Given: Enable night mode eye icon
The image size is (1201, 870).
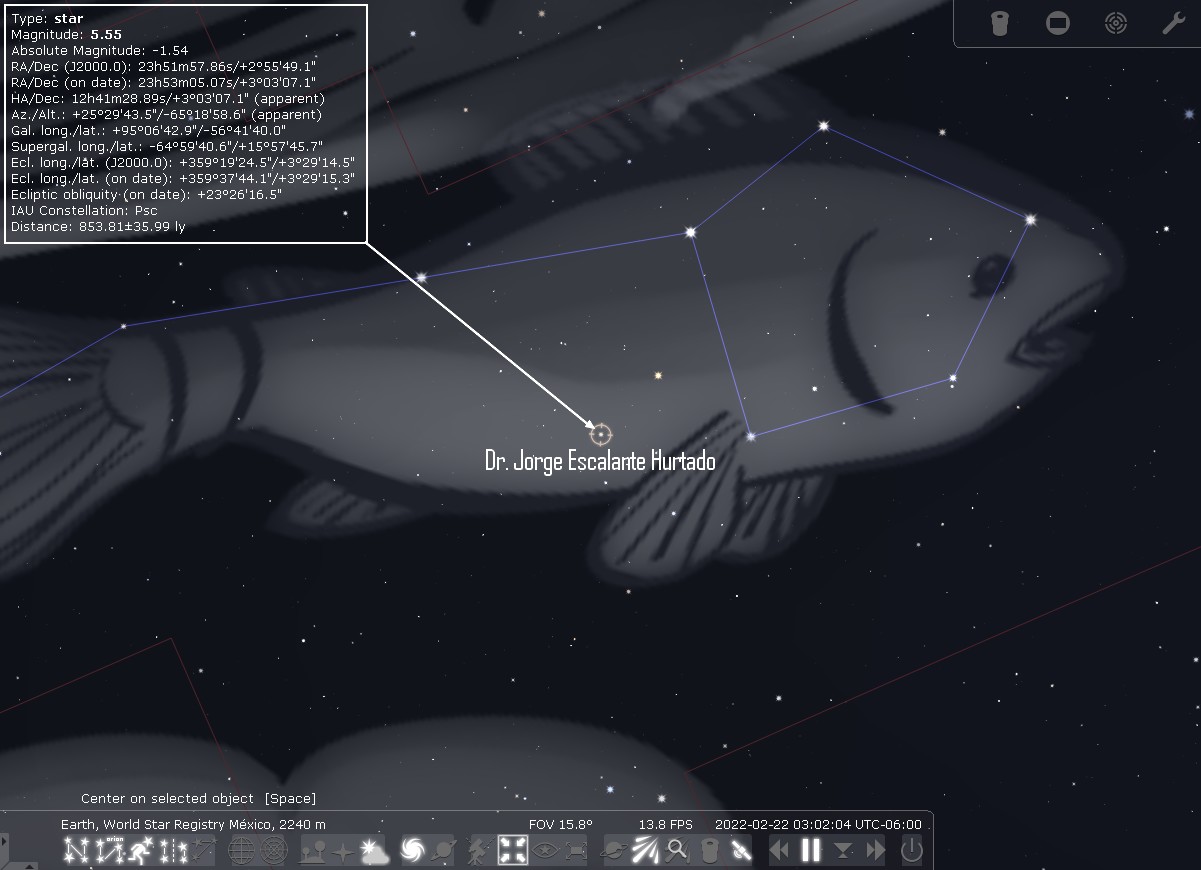Looking at the screenshot, I should (x=546, y=851).
